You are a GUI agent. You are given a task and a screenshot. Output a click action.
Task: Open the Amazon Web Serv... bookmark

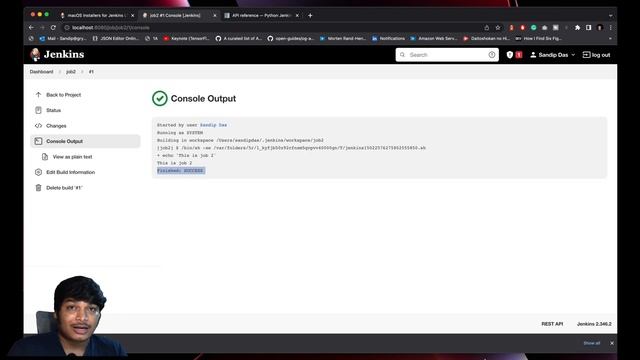click(434, 38)
